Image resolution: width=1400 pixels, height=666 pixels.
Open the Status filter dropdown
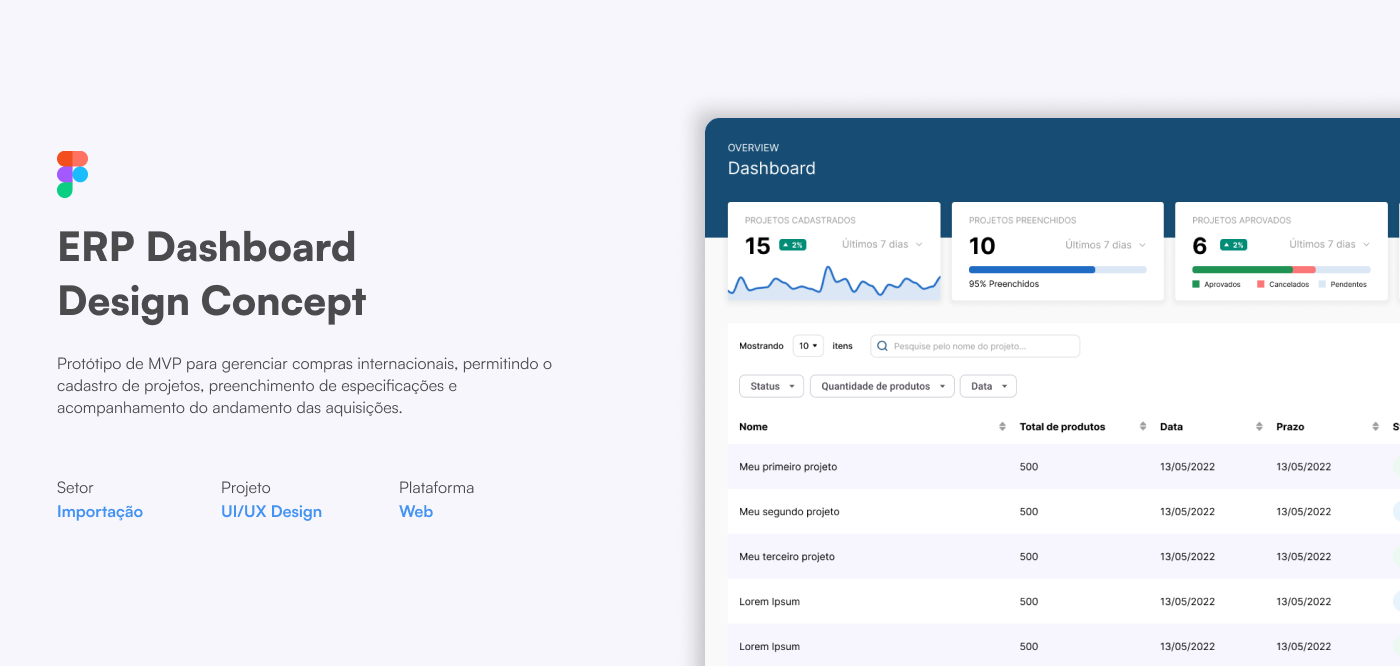(x=771, y=386)
